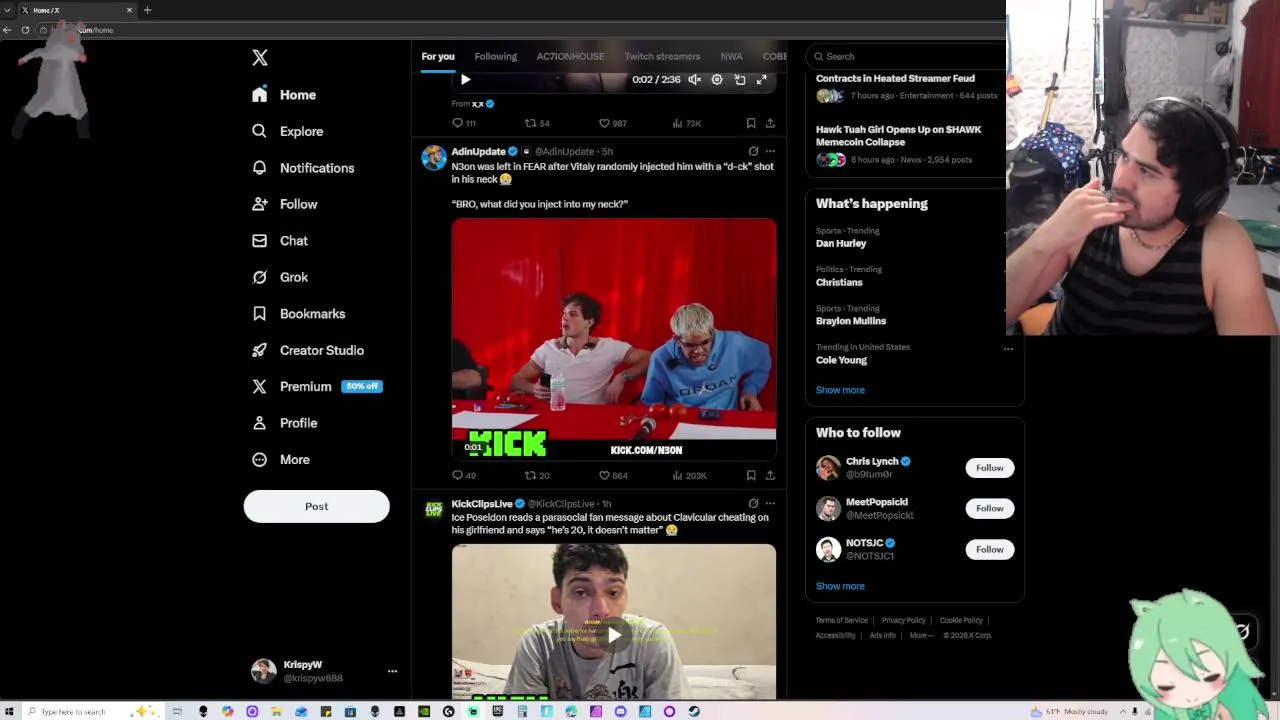Screen dimensions: 1280x720
Task: Like the post with 987 likes
Action: coord(612,123)
